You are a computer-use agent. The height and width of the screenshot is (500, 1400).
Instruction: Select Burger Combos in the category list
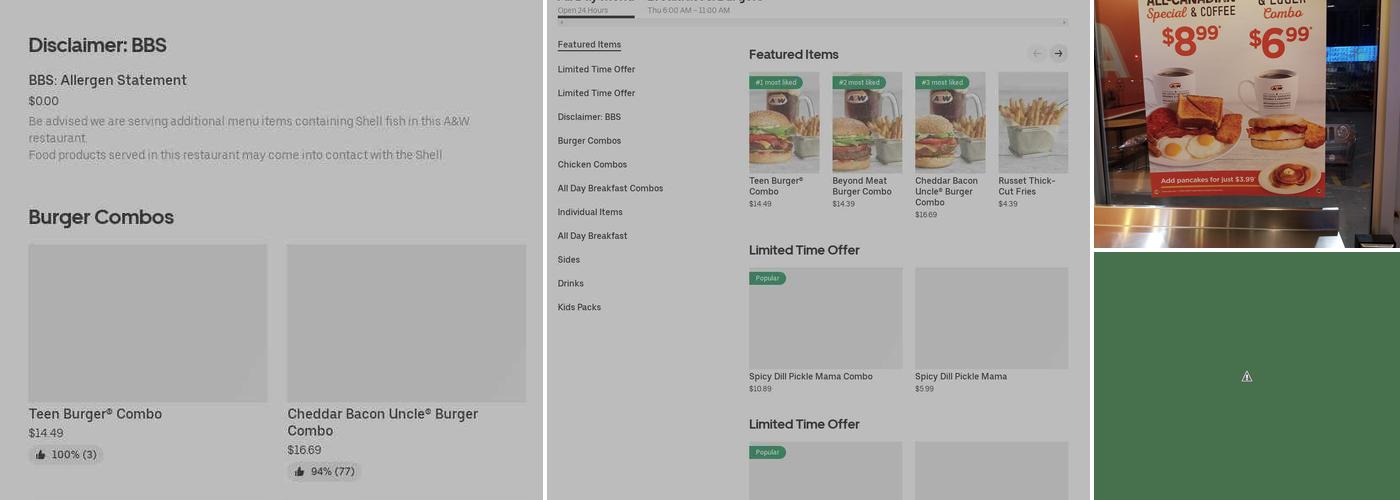pos(589,141)
